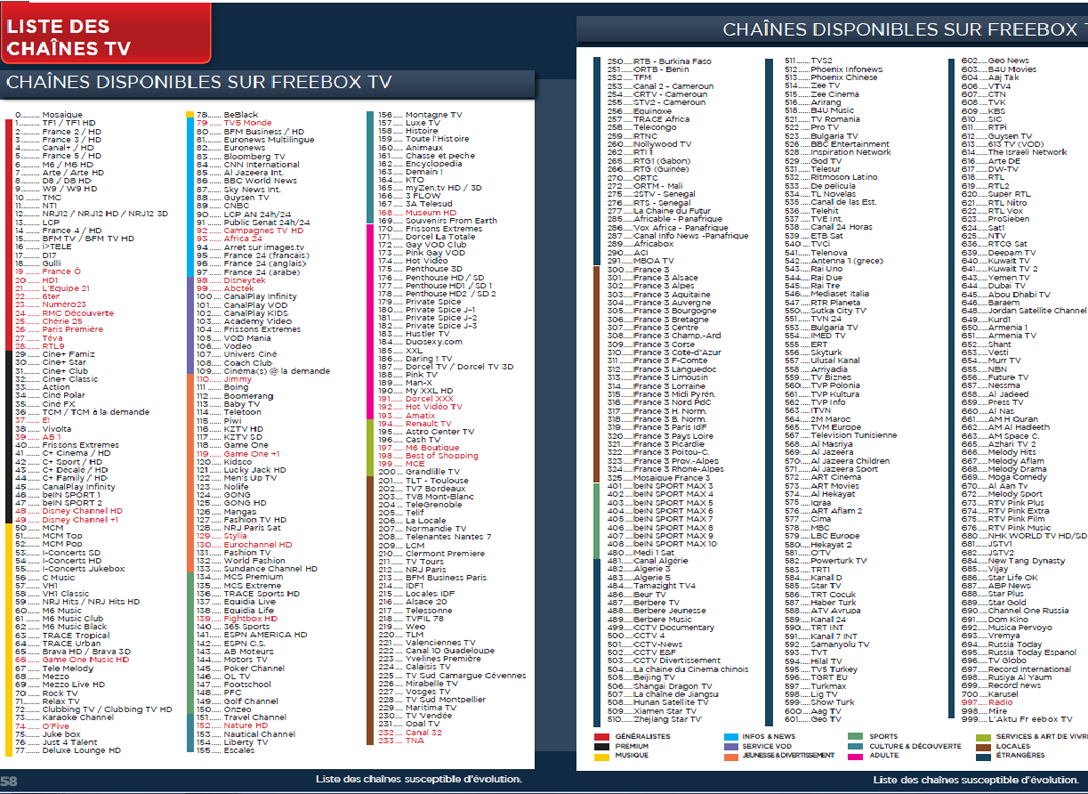This screenshot has width=1088, height=794.
Task: Click the LISTE DES CHAÎNES TV title badge
Action: point(105,33)
